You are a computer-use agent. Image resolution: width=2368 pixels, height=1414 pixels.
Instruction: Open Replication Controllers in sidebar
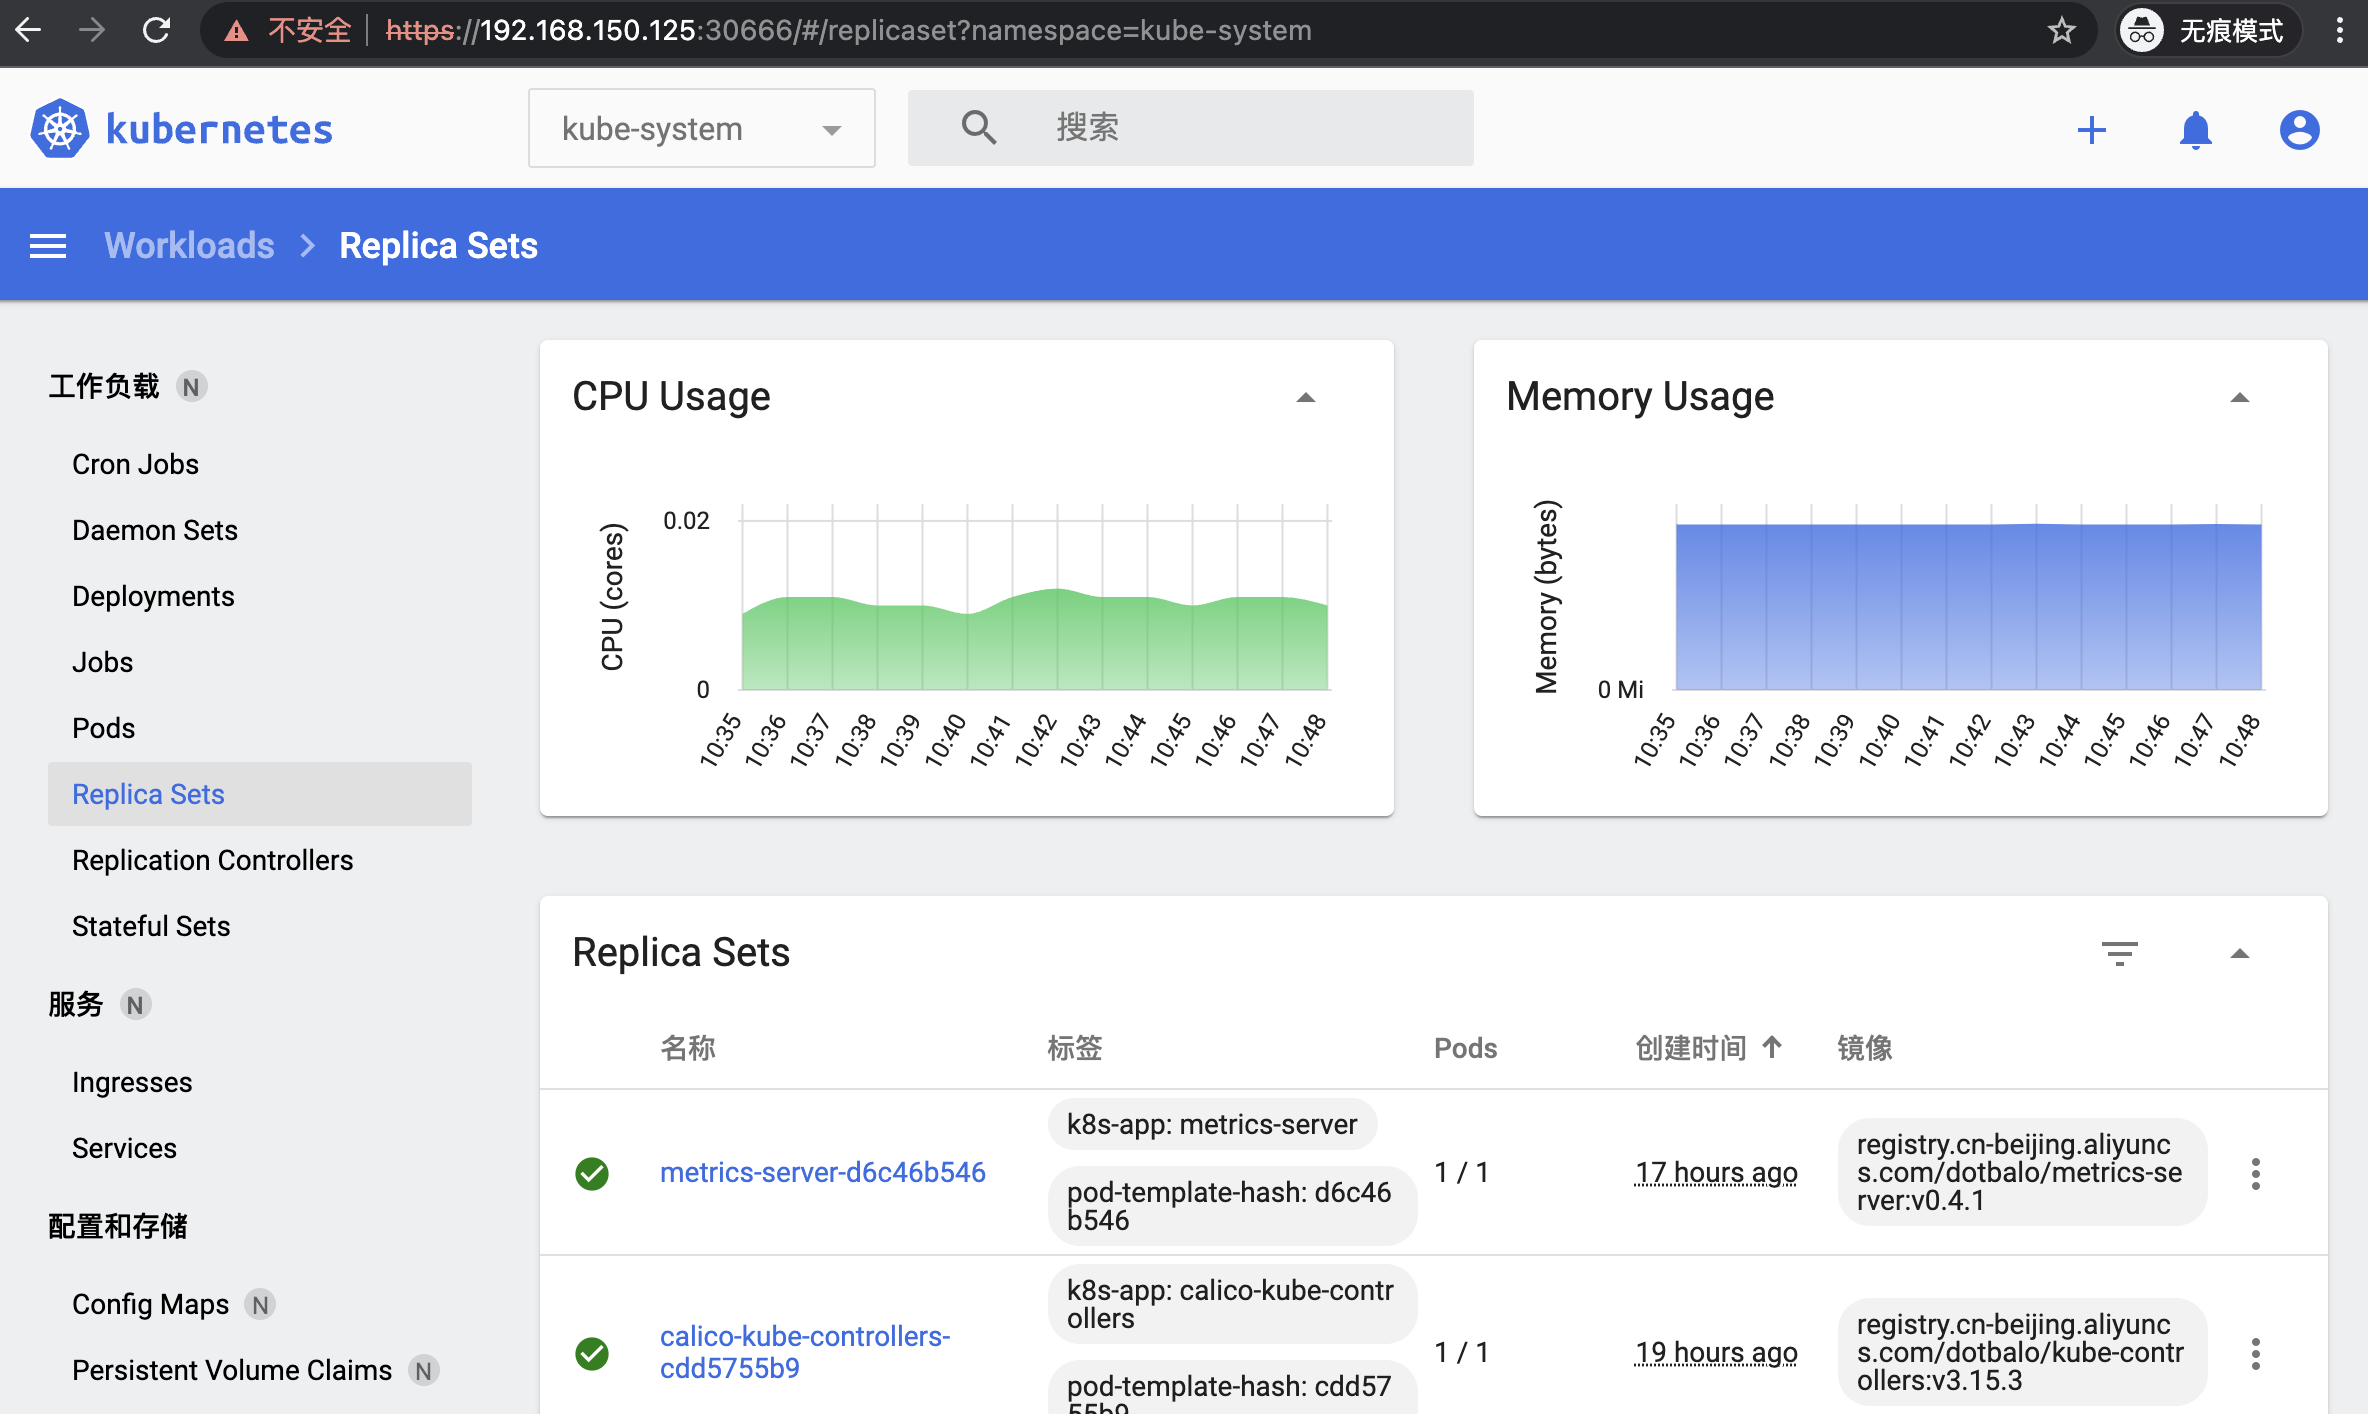pyautogui.click(x=212, y=860)
